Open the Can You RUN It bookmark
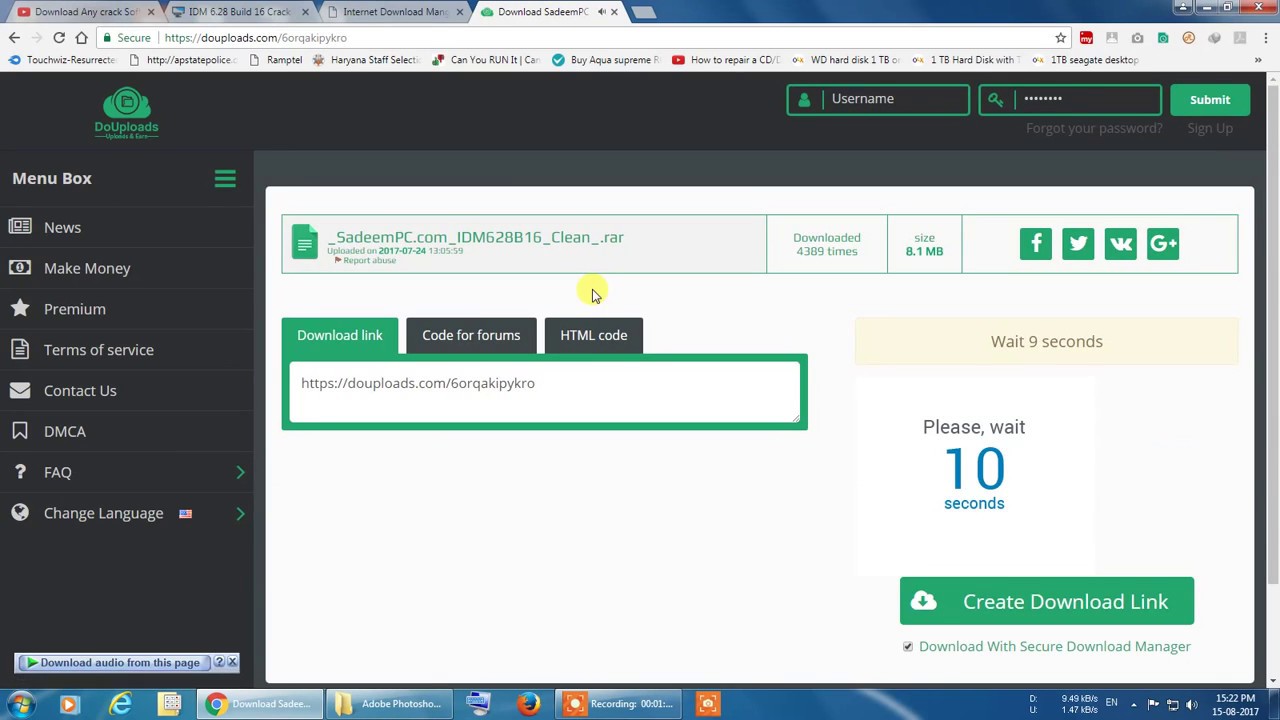The image size is (1280, 720). click(486, 60)
